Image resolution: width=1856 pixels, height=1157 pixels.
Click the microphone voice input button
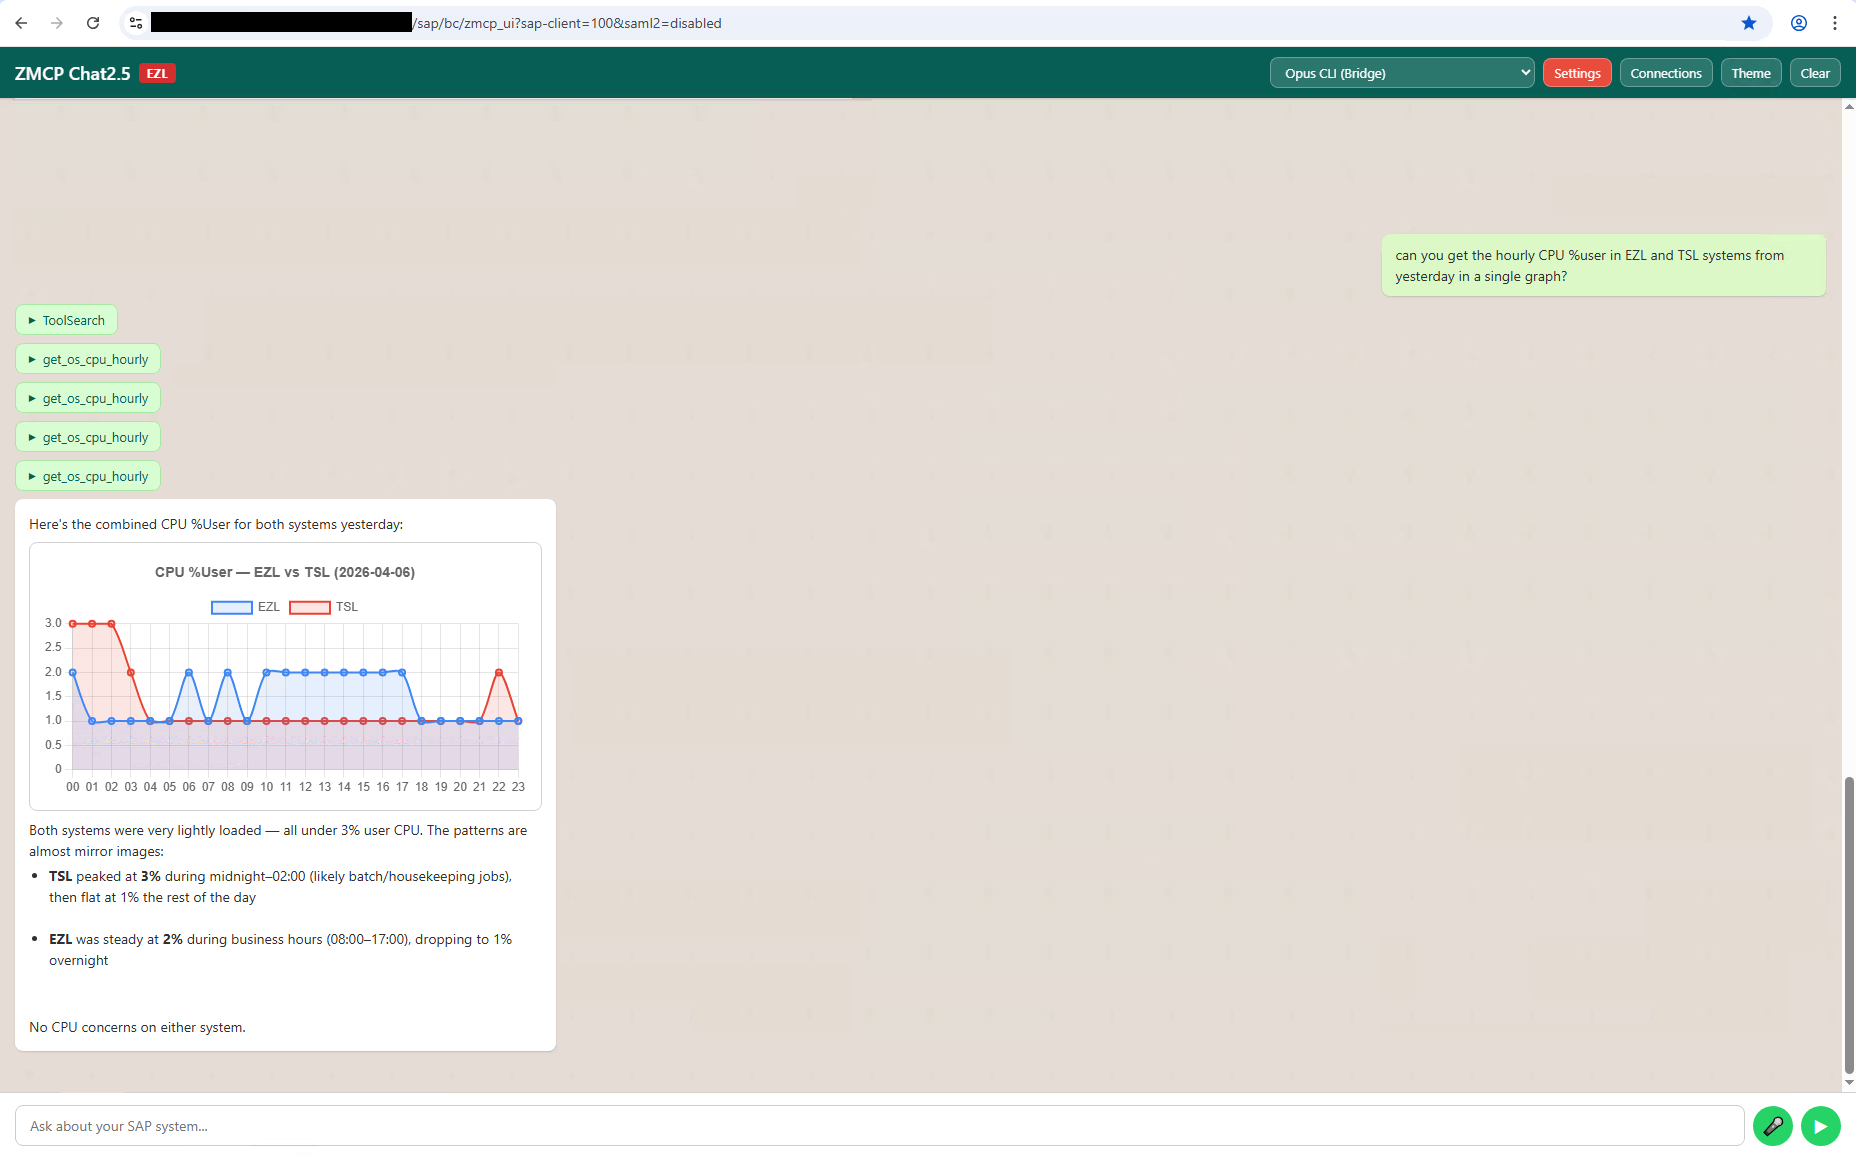coord(1773,1126)
